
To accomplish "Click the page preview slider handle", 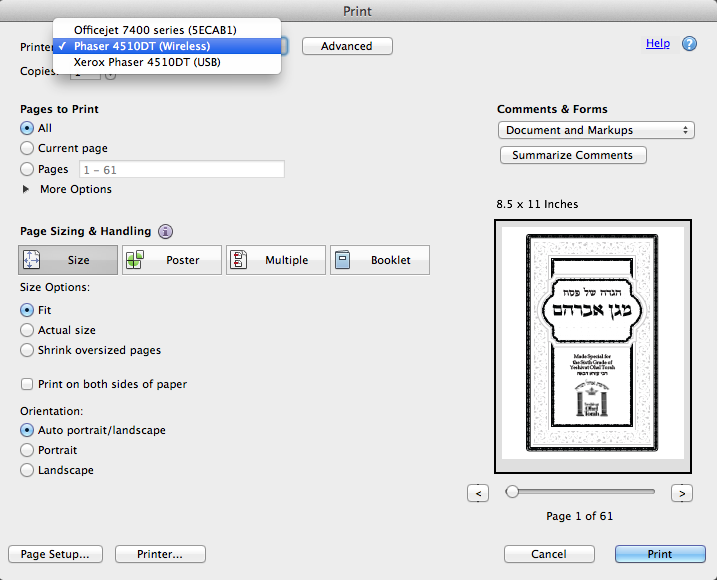I will tap(512, 492).
